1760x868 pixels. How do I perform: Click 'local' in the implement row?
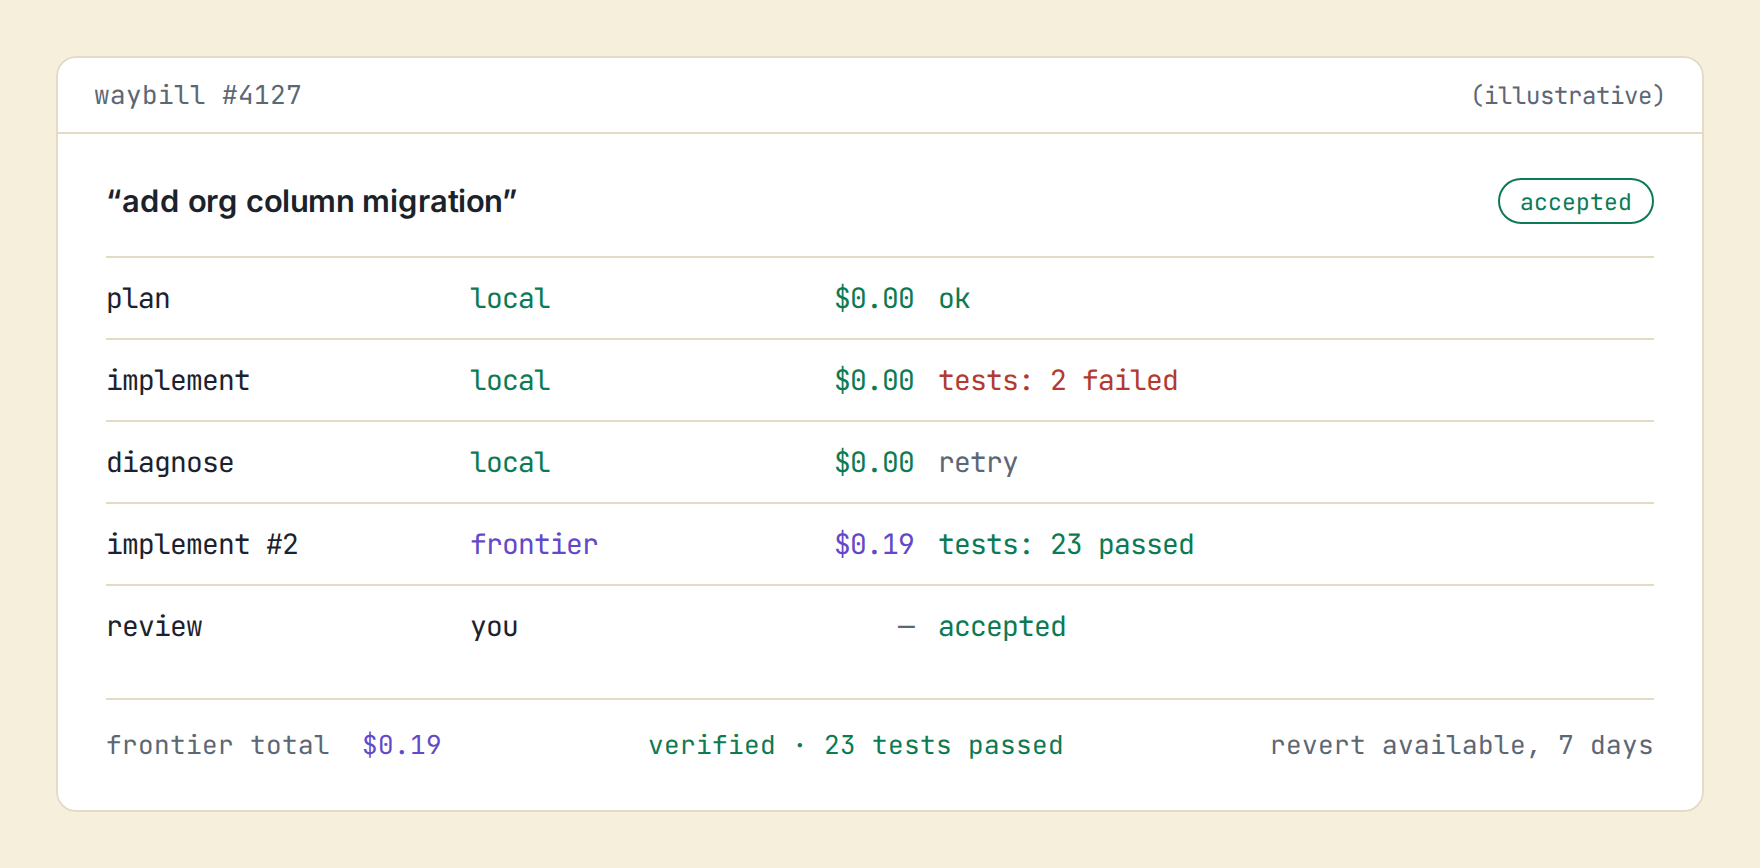pos(510,380)
